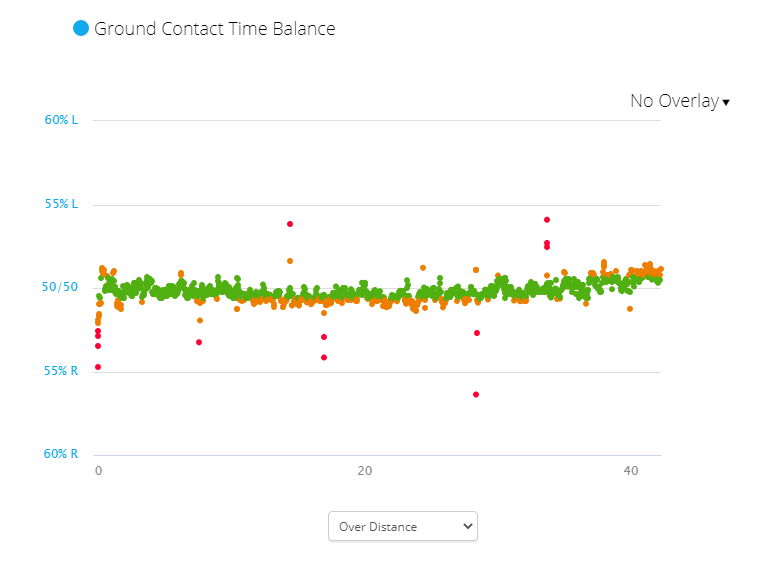The width and height of the screenshot is (766, 570).
Task: Click isolated orange point below 50/50 near distance 40
Action: point(630,309)
